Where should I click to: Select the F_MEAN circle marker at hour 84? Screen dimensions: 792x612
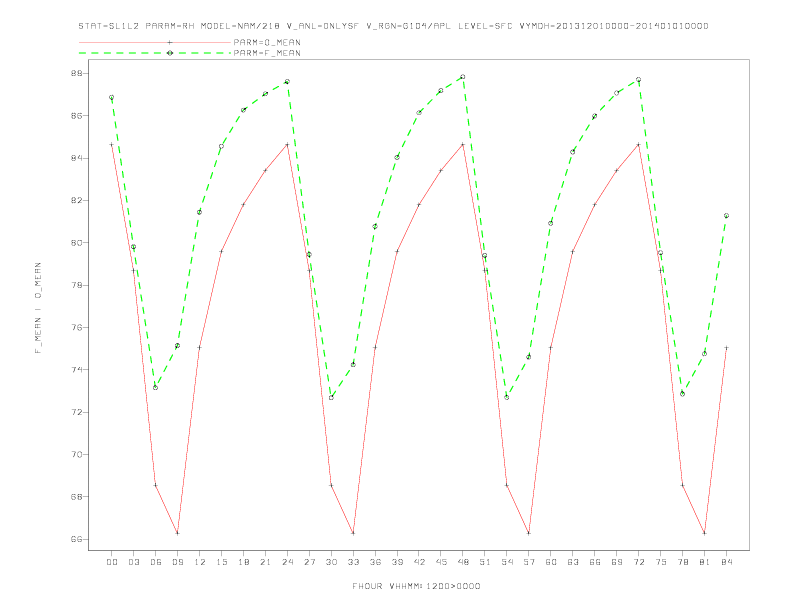coord(726,216)
